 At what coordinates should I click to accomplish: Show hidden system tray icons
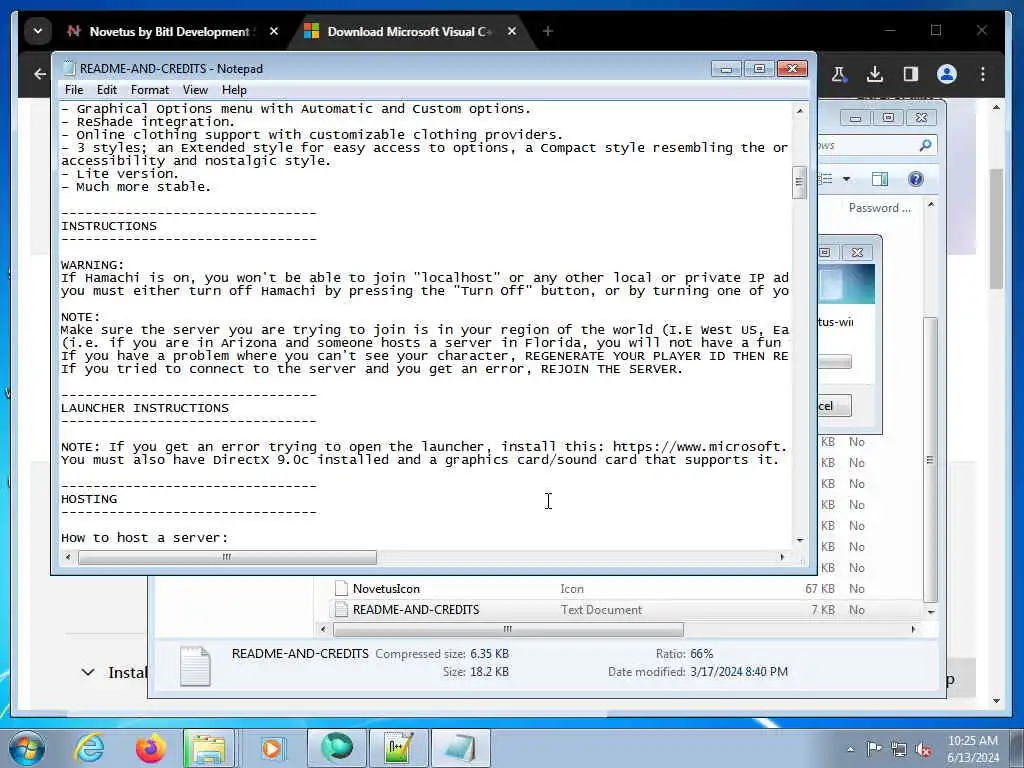pyautogui.click(x=850, y=749)
